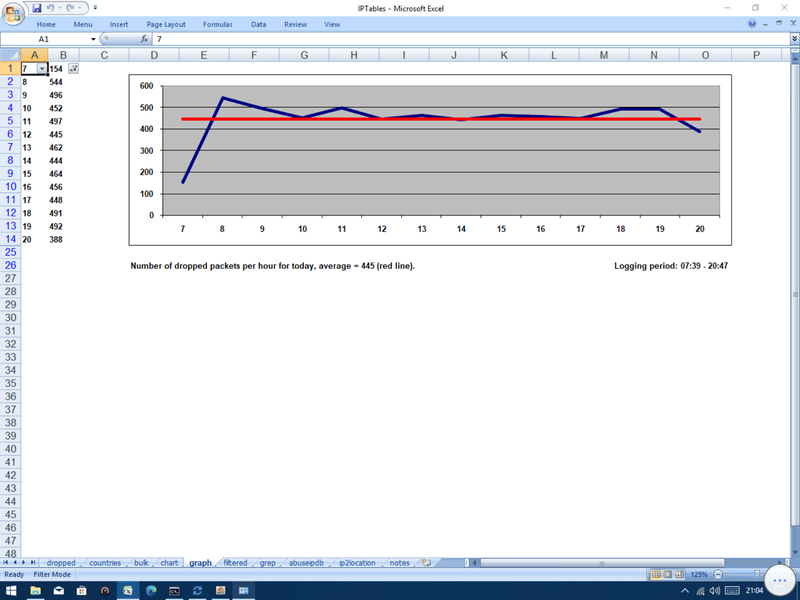
Task: Open the Redo history dropdown arrow
Action: [x=79, y=8]
